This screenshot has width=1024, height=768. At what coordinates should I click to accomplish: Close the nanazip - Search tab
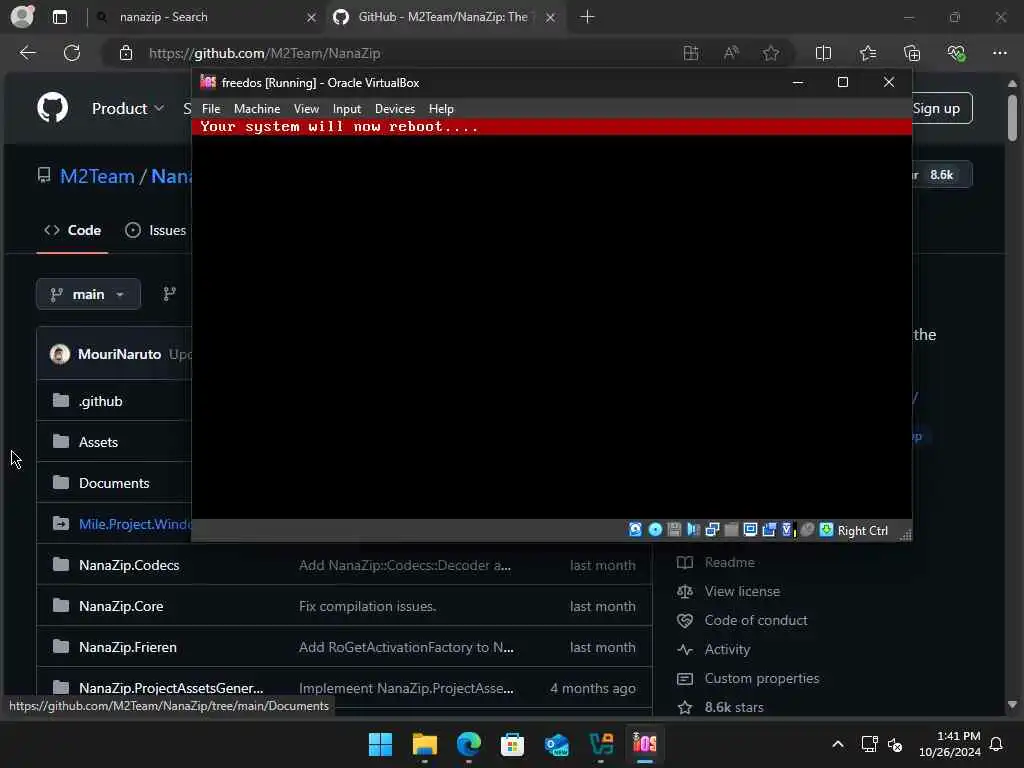[312, 18]
